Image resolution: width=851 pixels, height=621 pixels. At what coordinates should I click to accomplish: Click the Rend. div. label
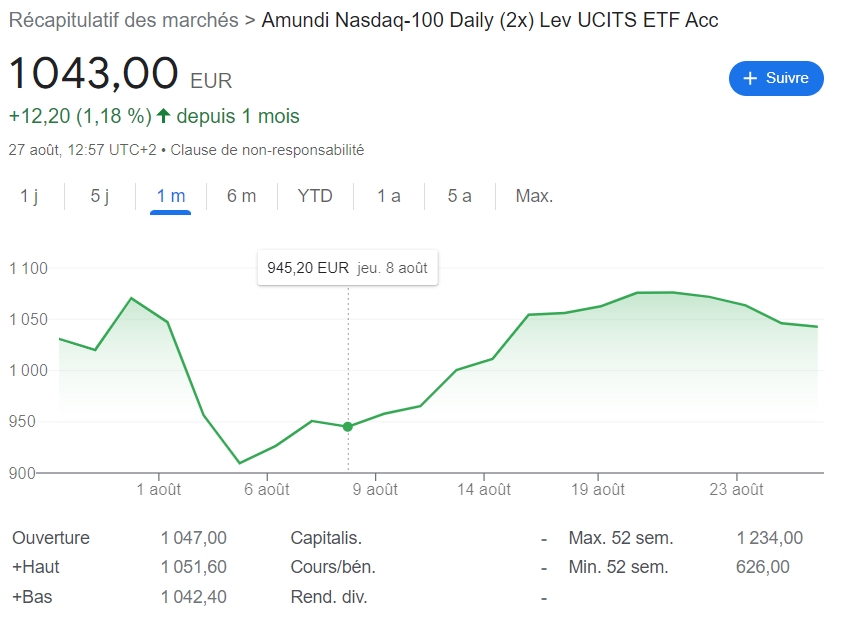329,597
